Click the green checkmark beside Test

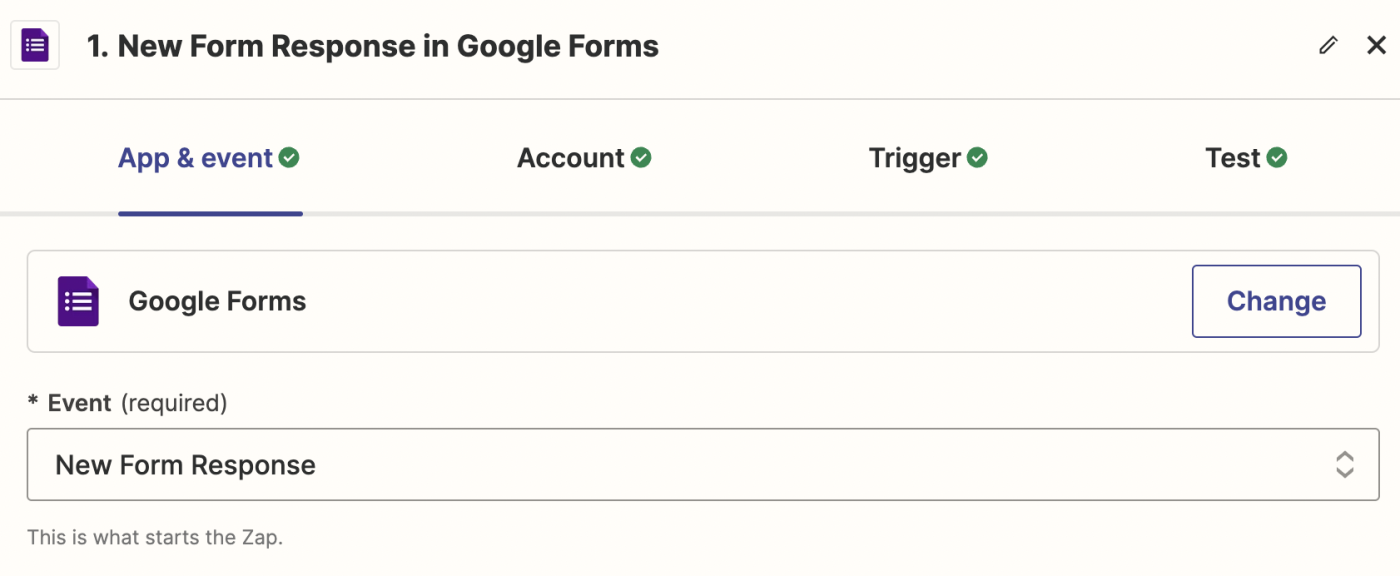(1277, 158)
